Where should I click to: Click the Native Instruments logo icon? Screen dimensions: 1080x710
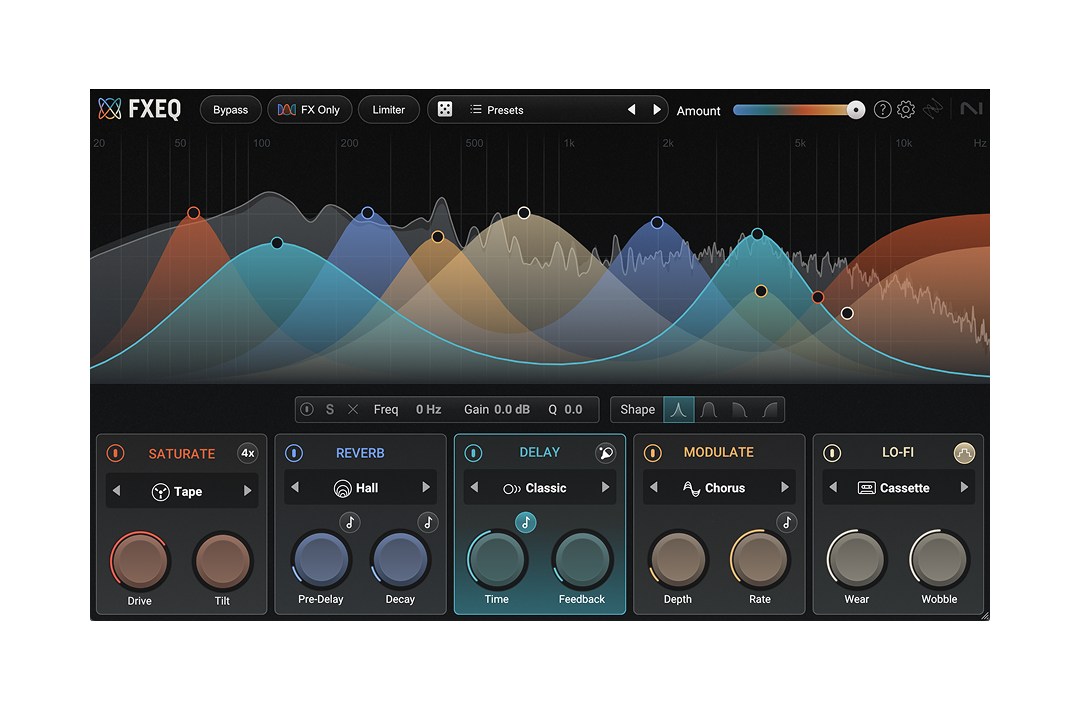pos(971,109)
